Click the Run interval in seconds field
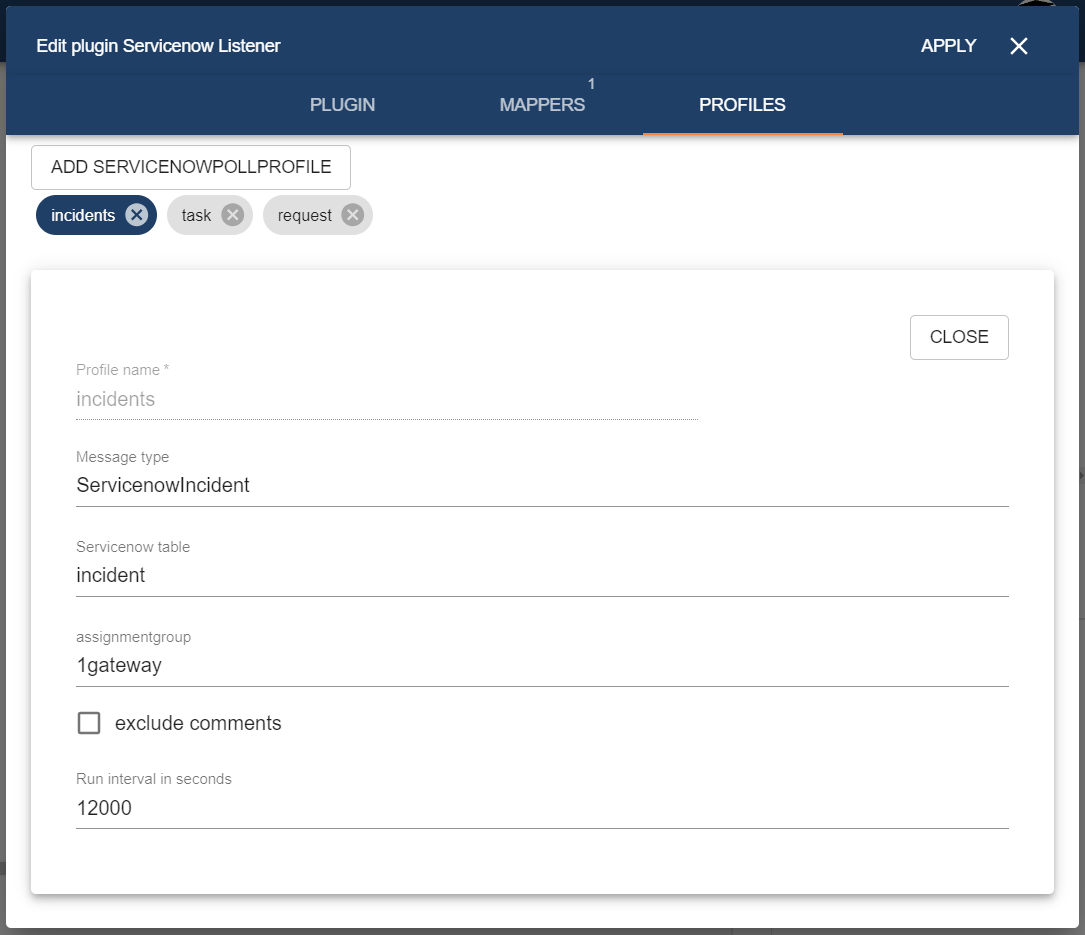This screenshot has width=1085, height=935. click(541, 808)
